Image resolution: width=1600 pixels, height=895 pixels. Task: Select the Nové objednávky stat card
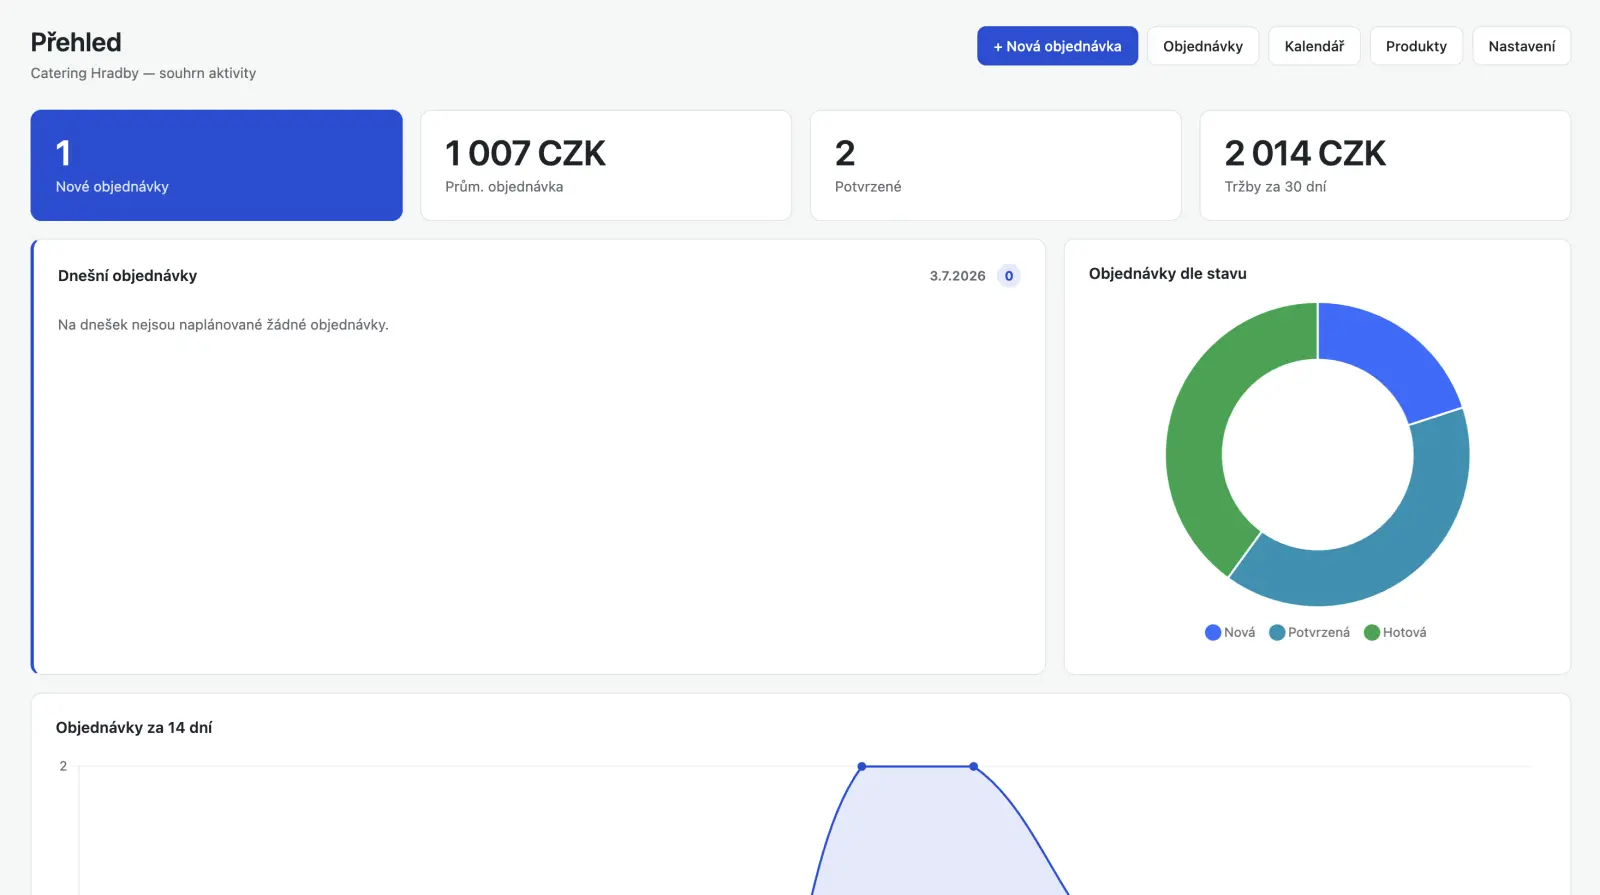(216, 165)
